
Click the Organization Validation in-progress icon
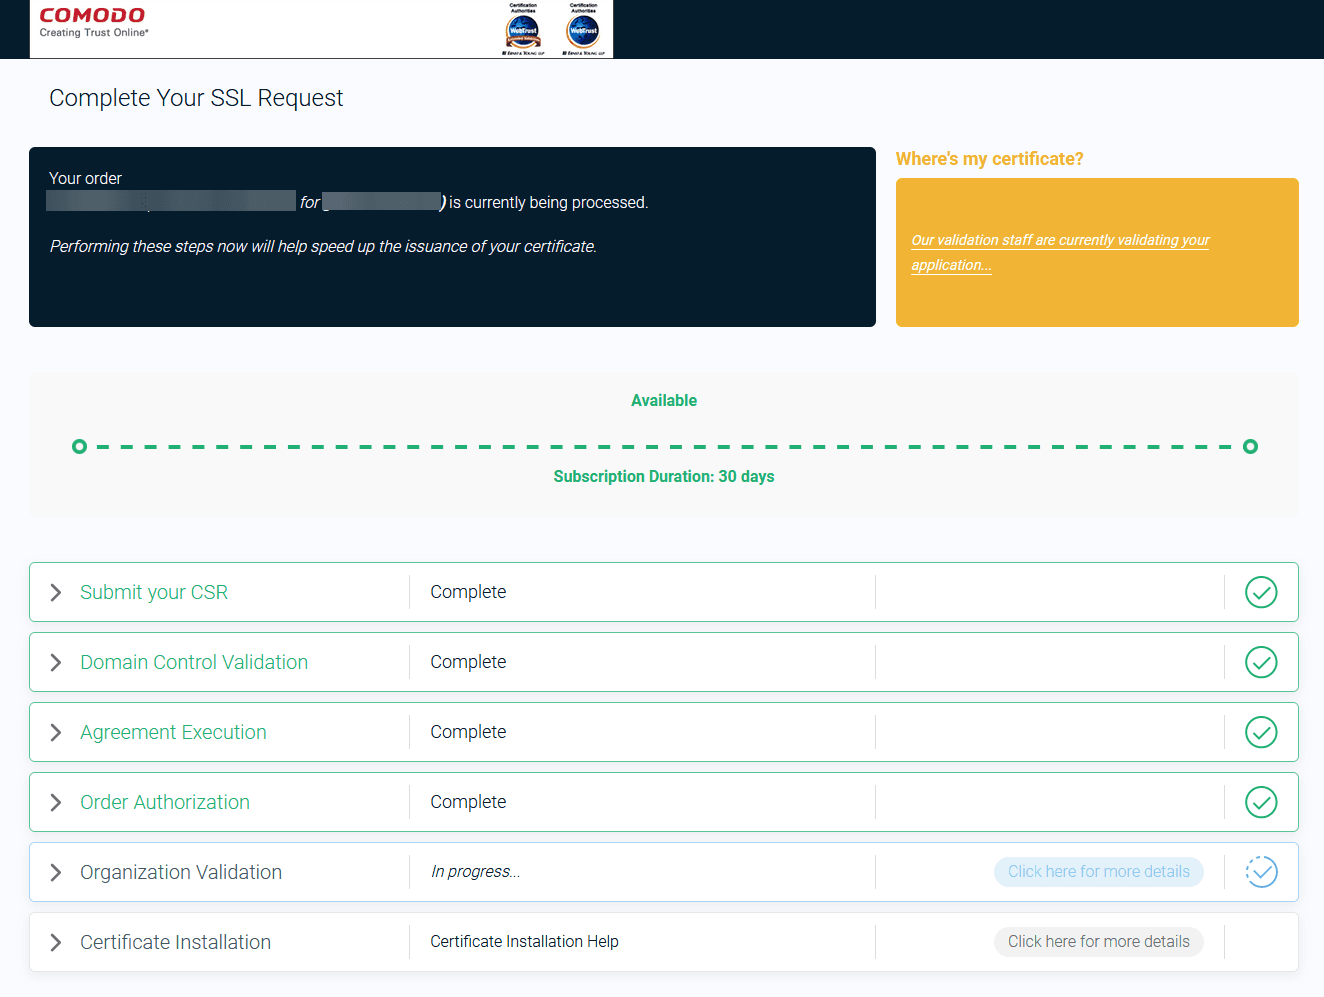(x=1261, y=872)
